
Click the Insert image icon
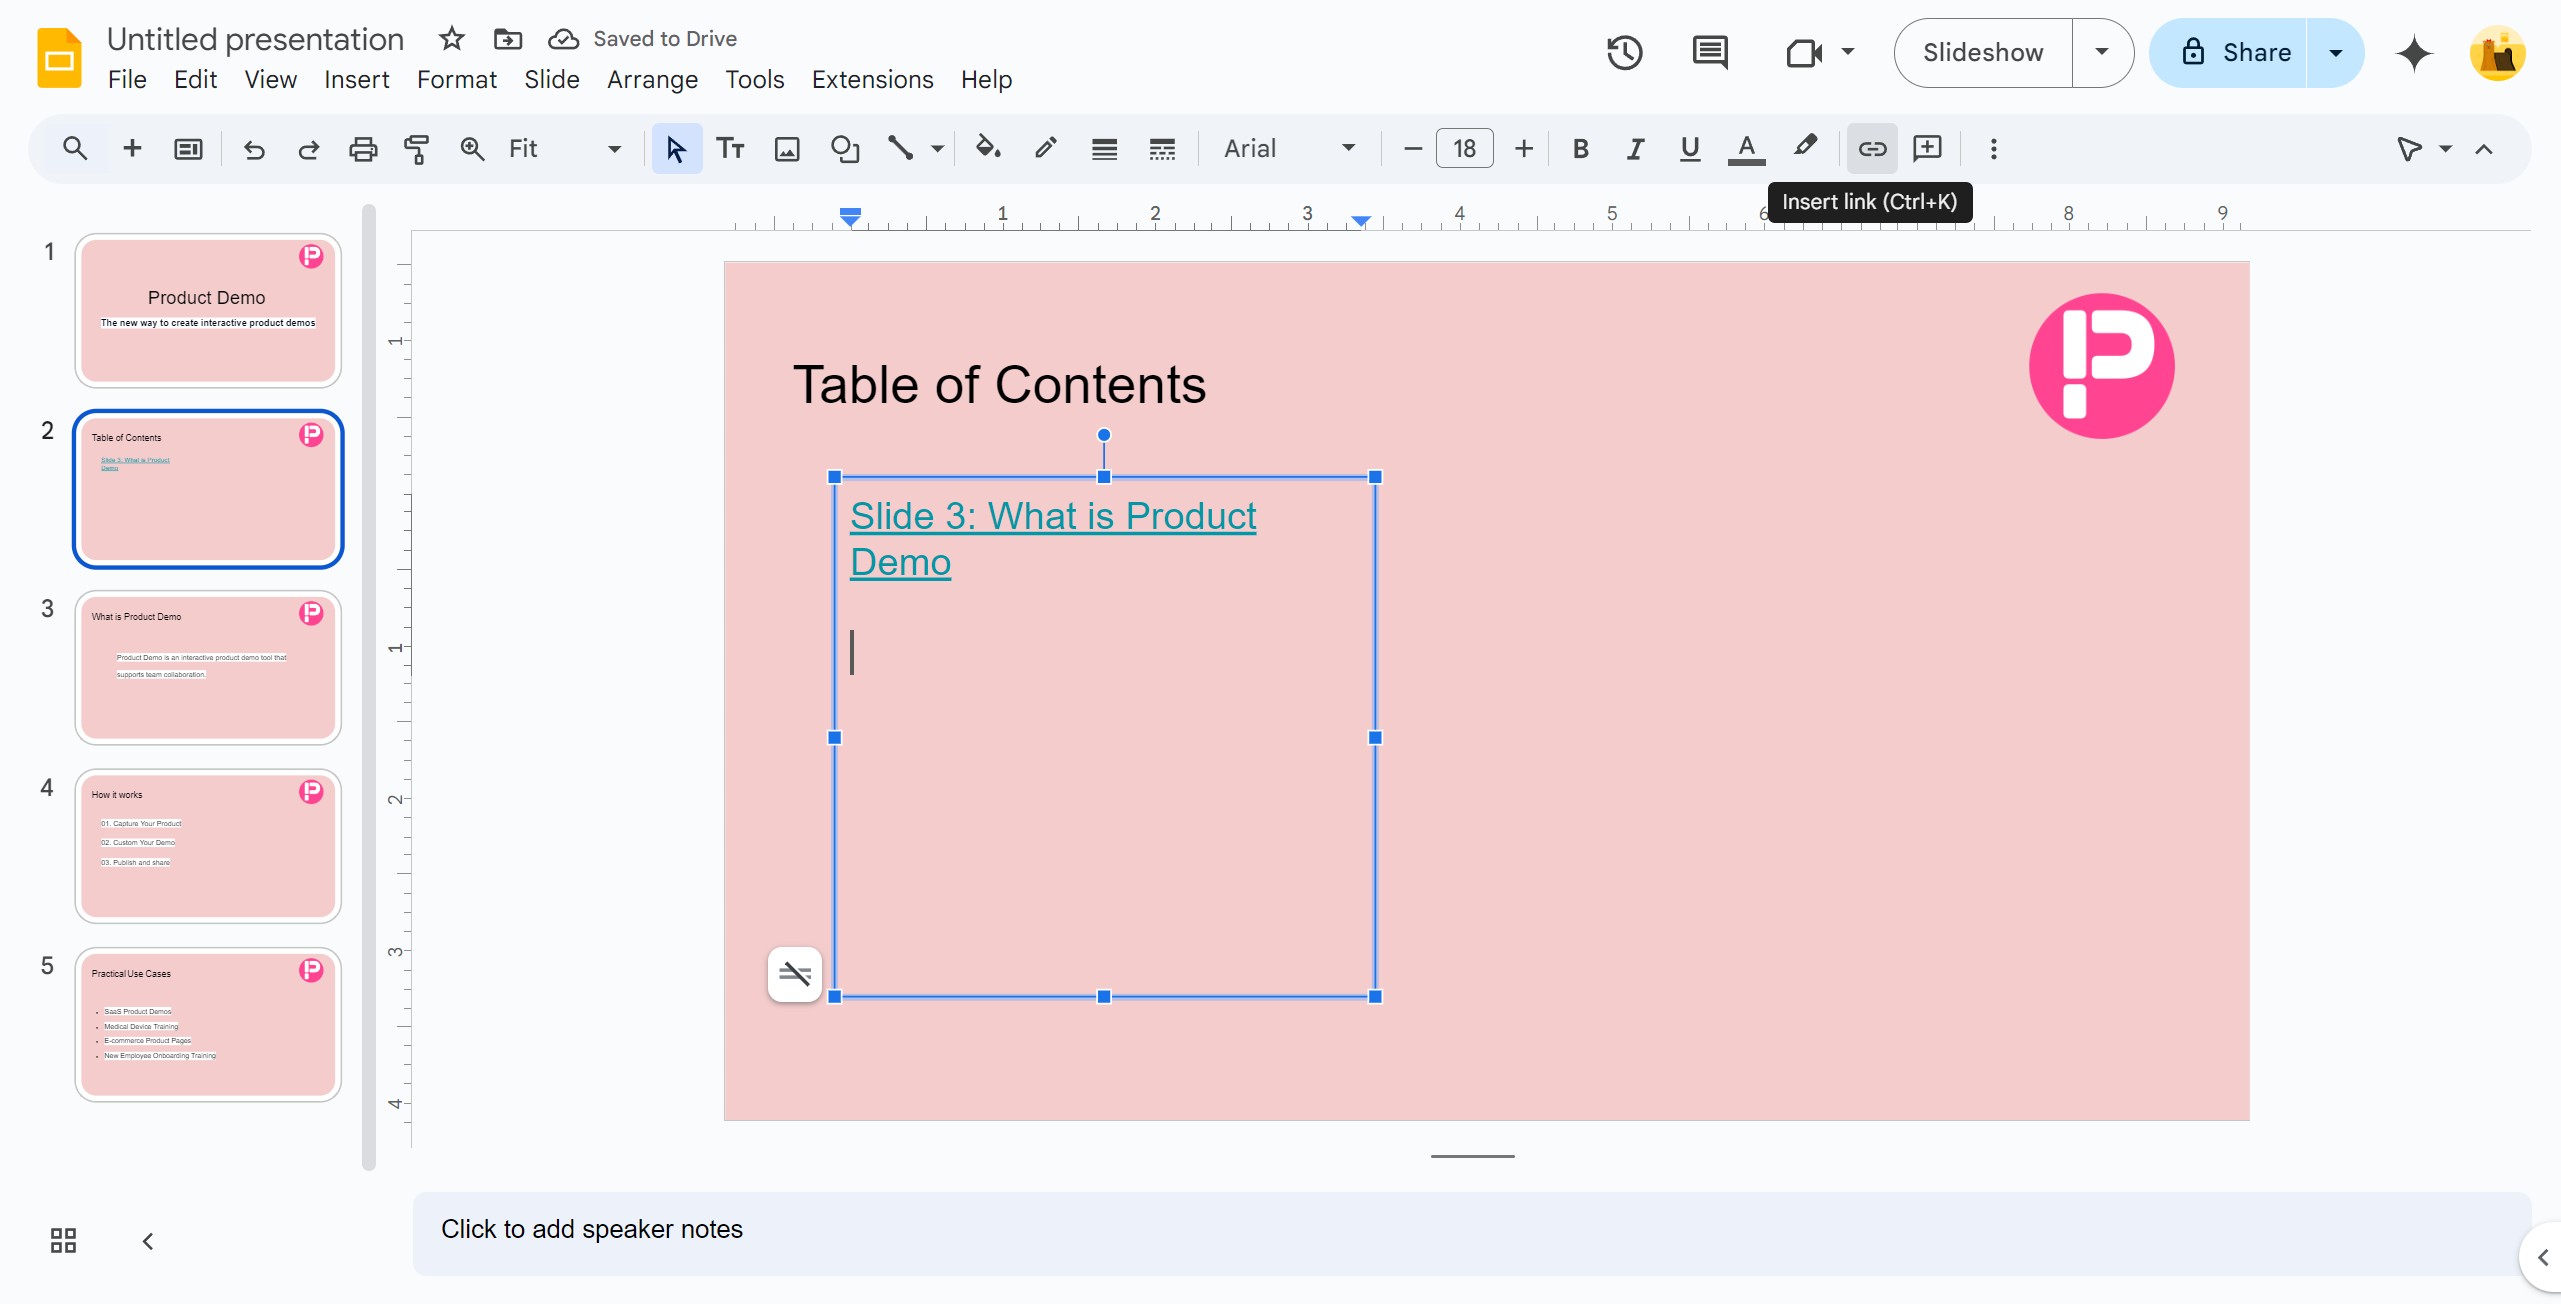pyautogui.click(x=787, y=149)
